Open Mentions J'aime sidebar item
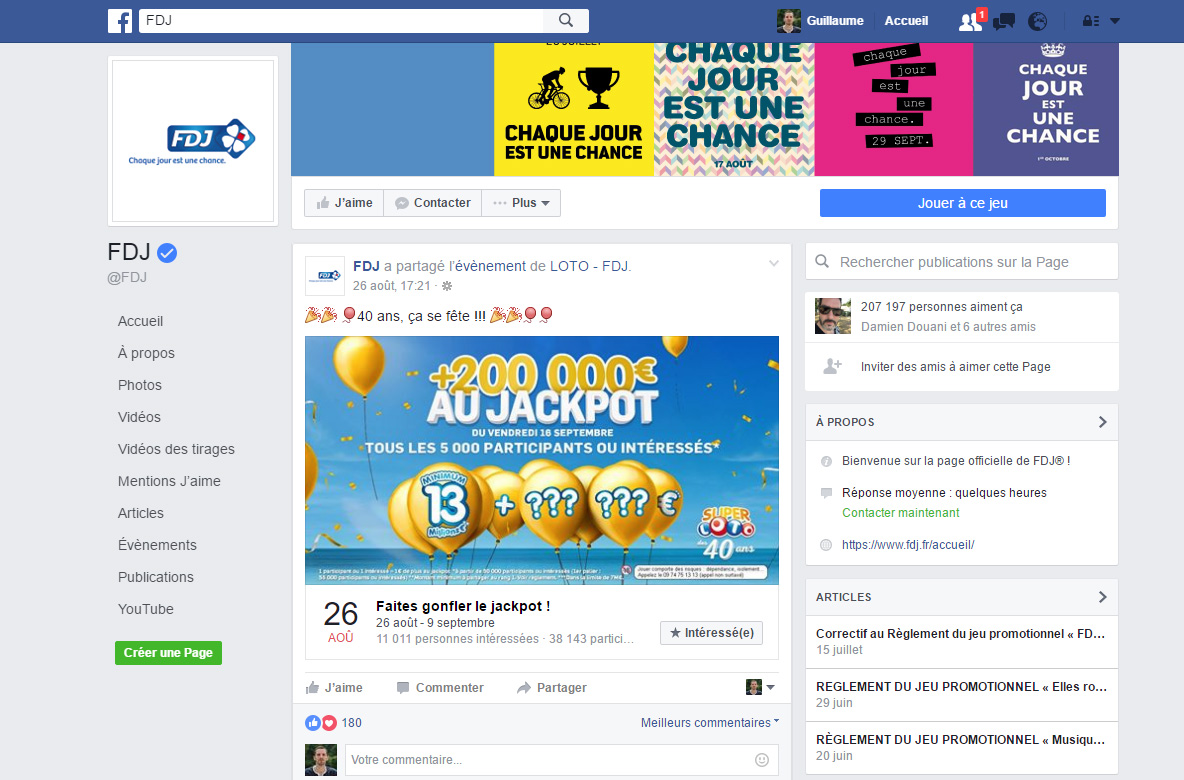The image size is (1184, 780). coord(169,481)
